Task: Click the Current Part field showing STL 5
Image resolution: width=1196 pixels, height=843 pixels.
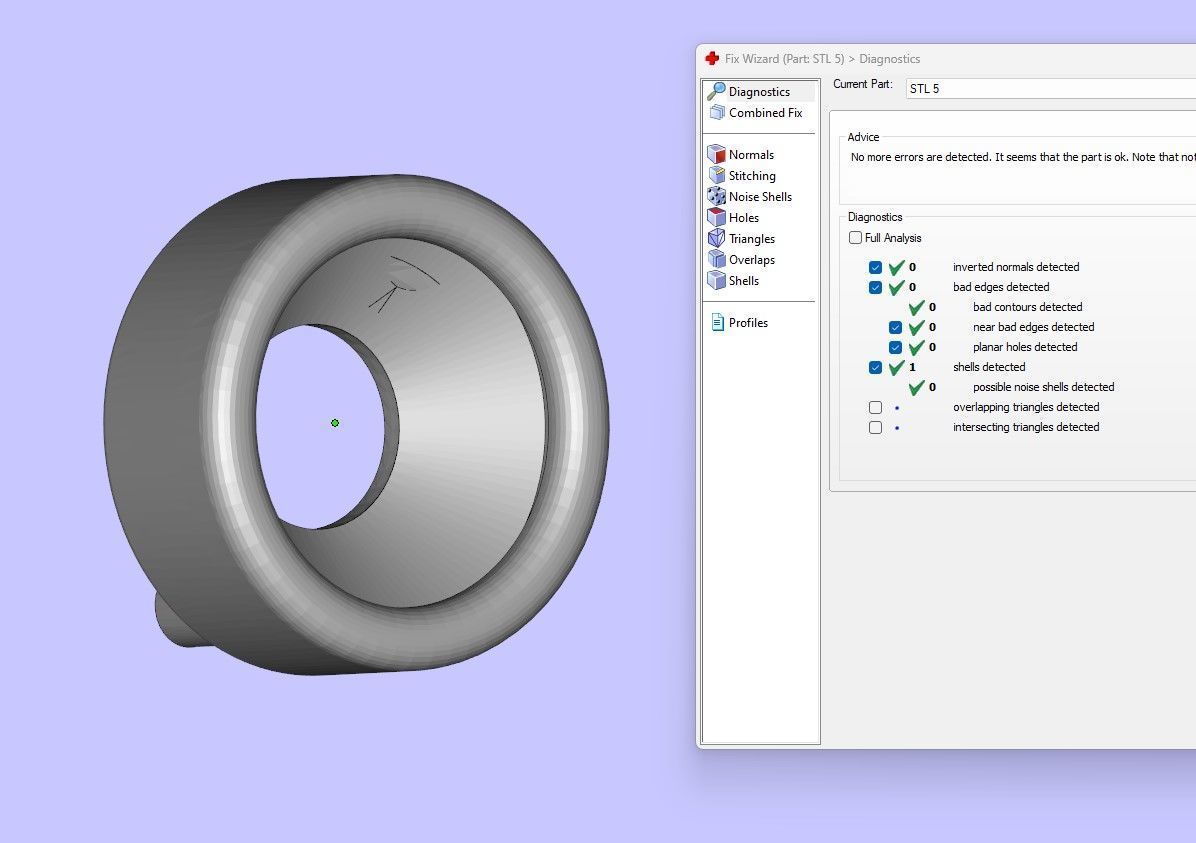Action: (1050, 88)
